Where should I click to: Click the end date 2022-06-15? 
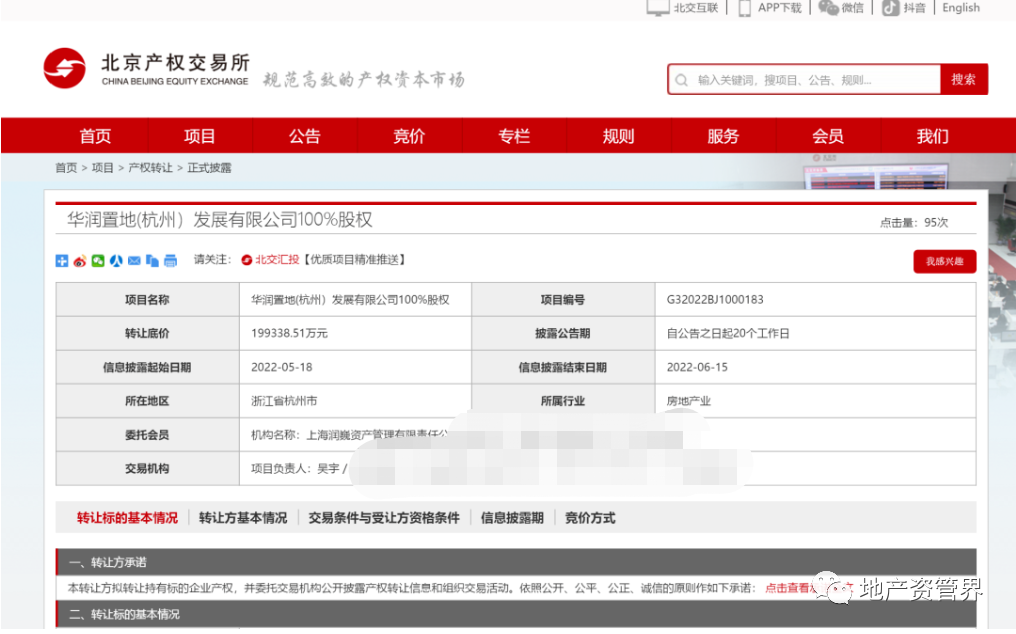point(697,367)
